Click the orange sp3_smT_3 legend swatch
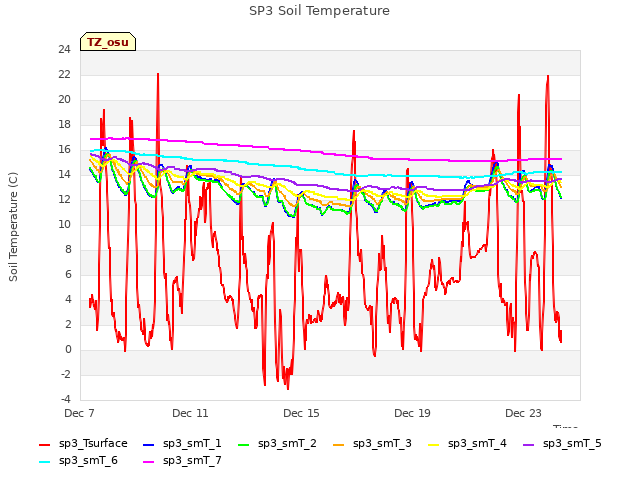 339,445
